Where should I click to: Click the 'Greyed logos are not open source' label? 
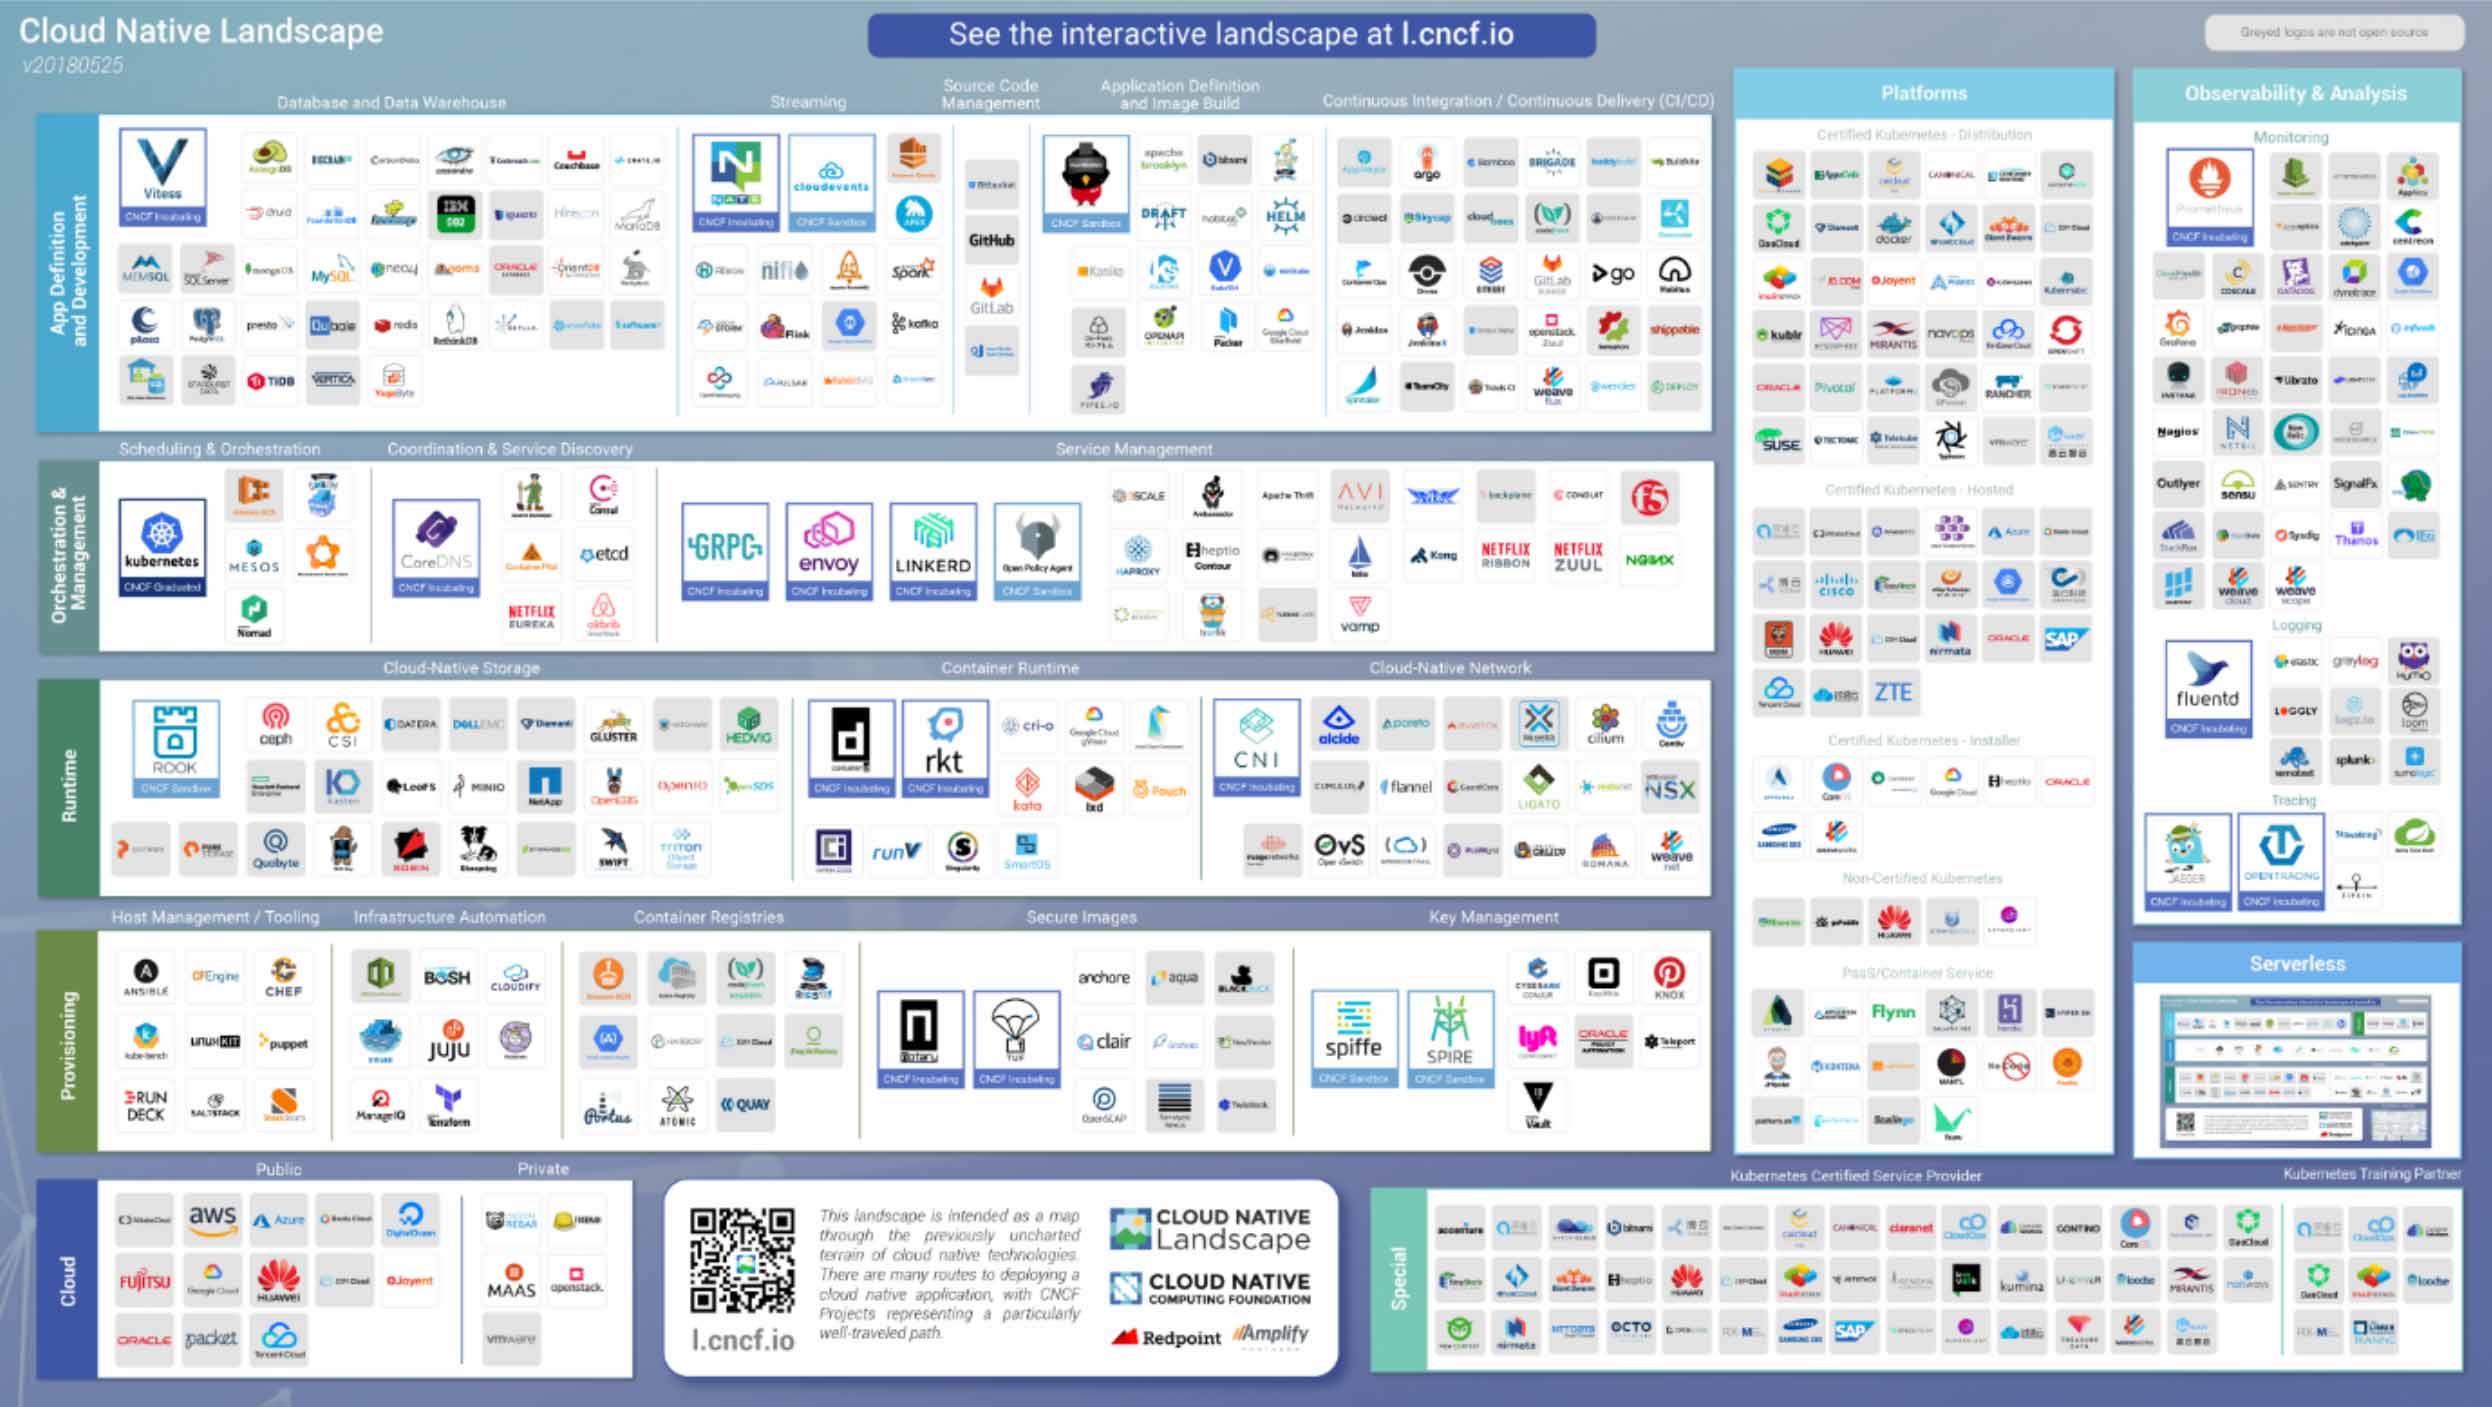click(2334, 33)
